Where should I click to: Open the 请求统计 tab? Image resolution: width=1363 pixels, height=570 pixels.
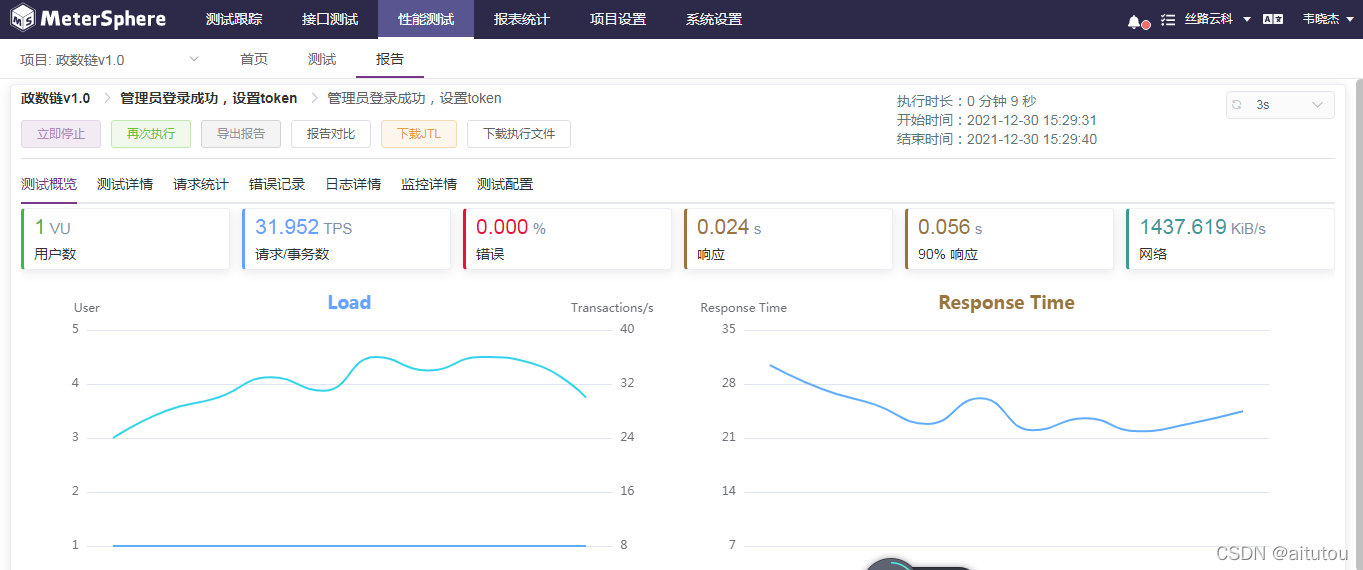[201, 184]
